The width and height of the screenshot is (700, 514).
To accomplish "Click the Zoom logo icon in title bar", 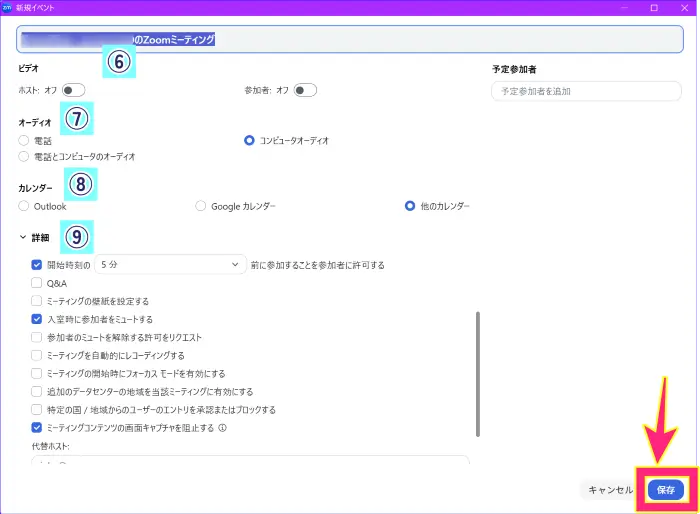I will coord(7,8).
